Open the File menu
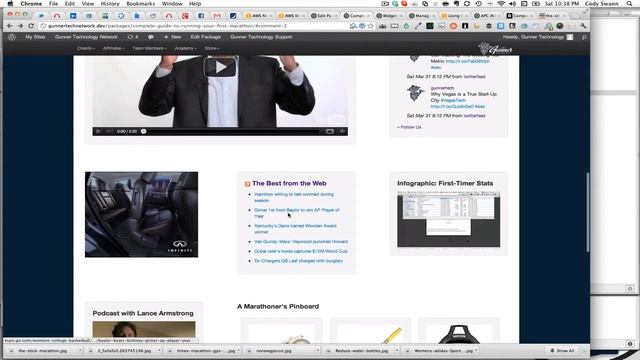This screenshot has height=360, width=640. point(53,4)
